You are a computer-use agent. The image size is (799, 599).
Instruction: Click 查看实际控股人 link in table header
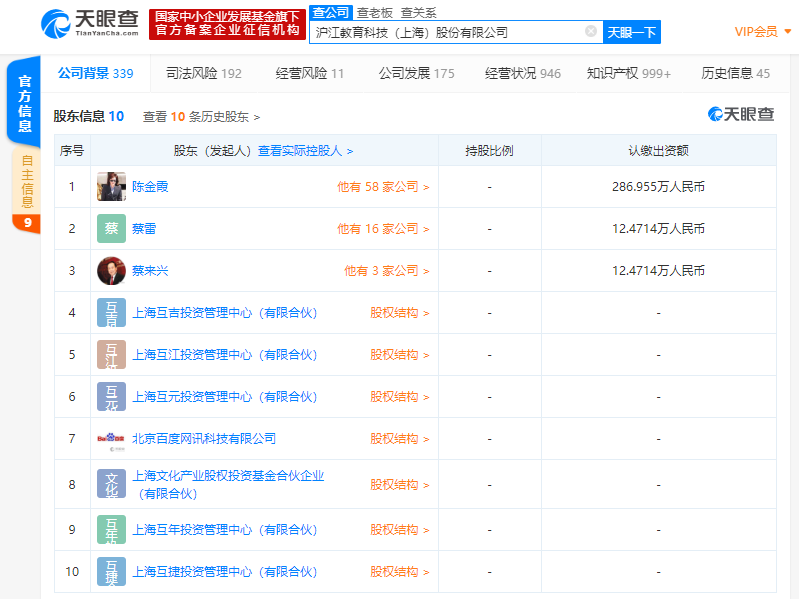click(x=305, y=151)
